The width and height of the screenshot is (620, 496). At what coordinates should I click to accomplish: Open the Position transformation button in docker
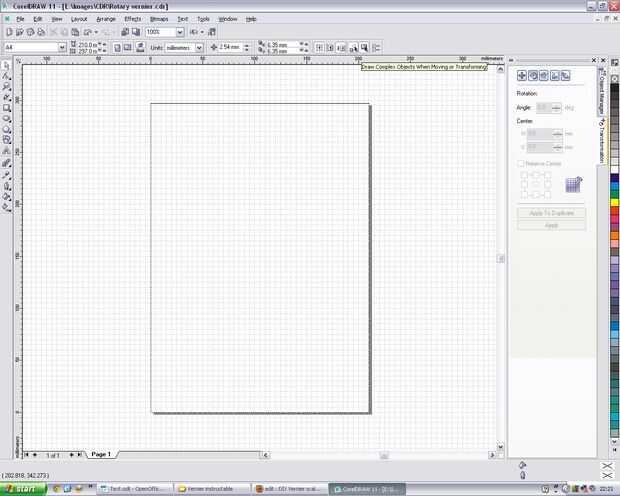[522, 76]
